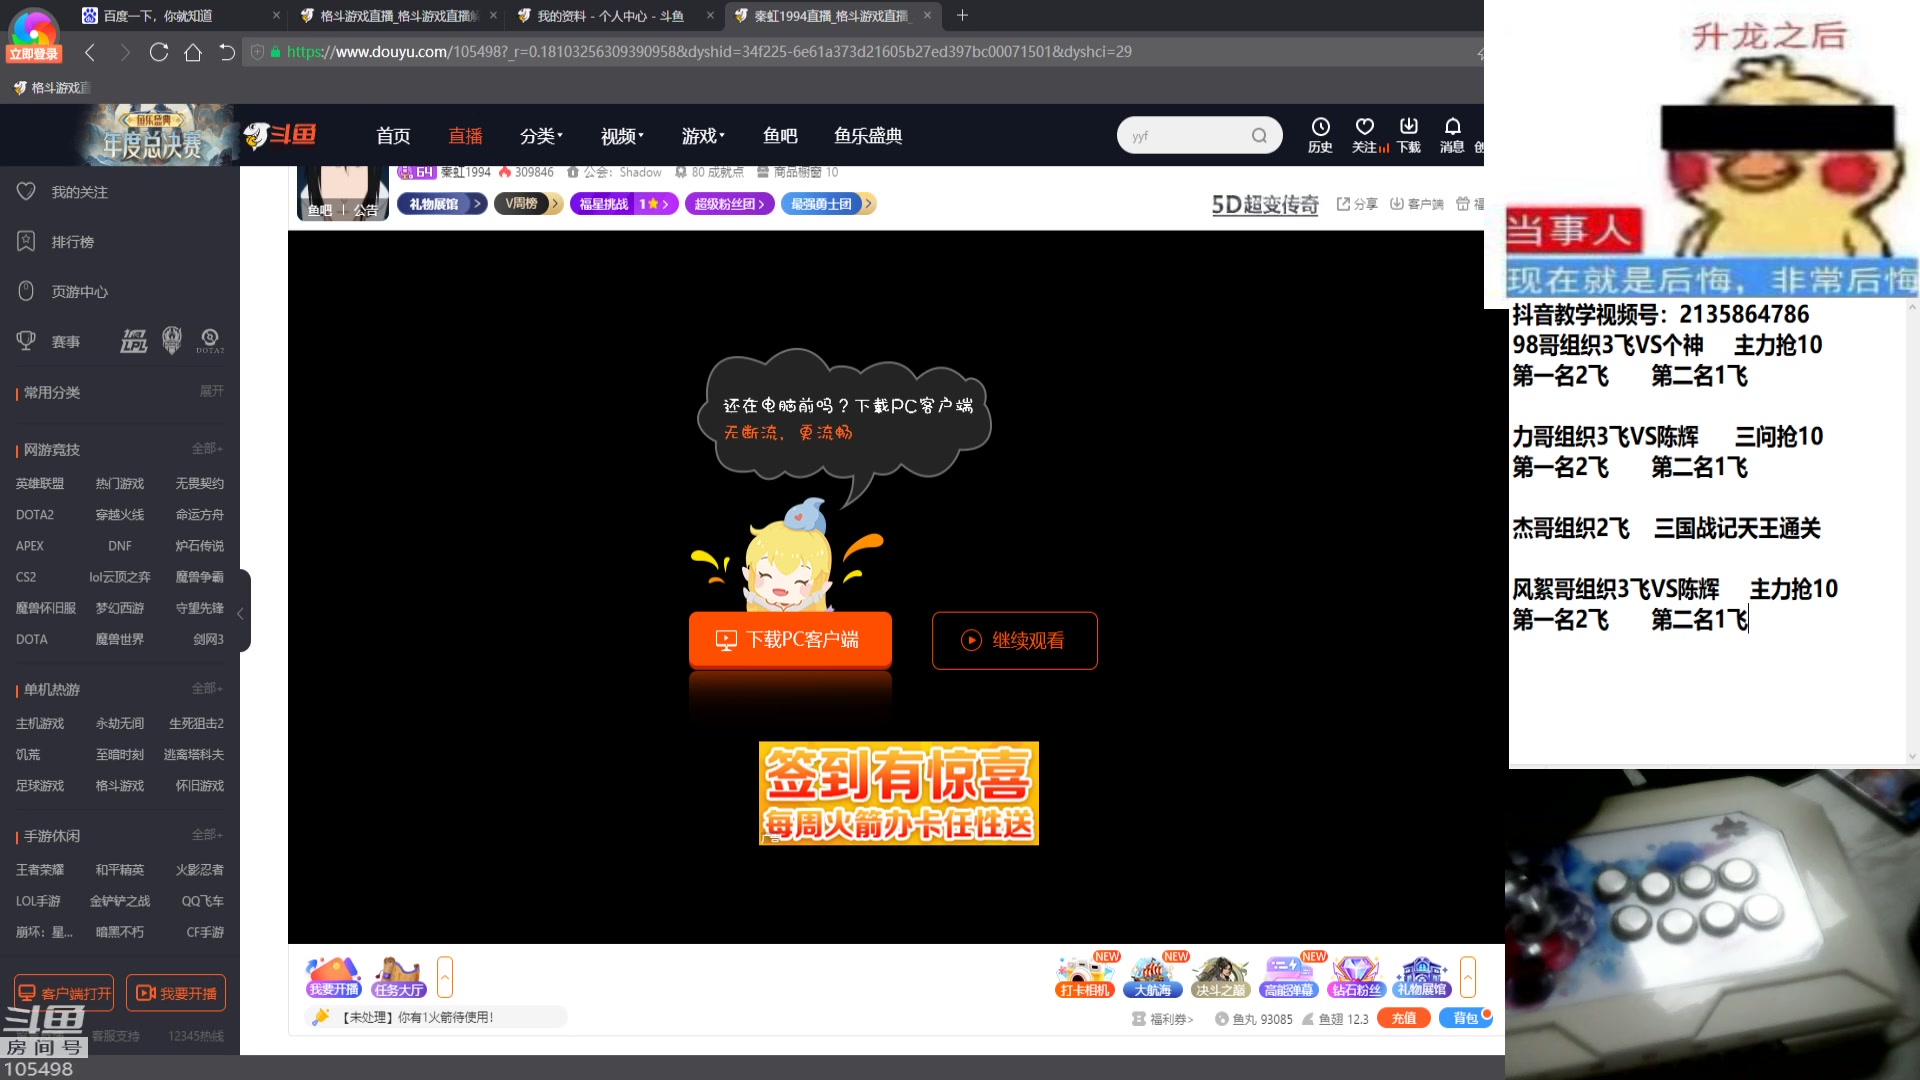Open 鱼乐盛典 in nav
The image size is (1920, 1080).
click(868, 136)
